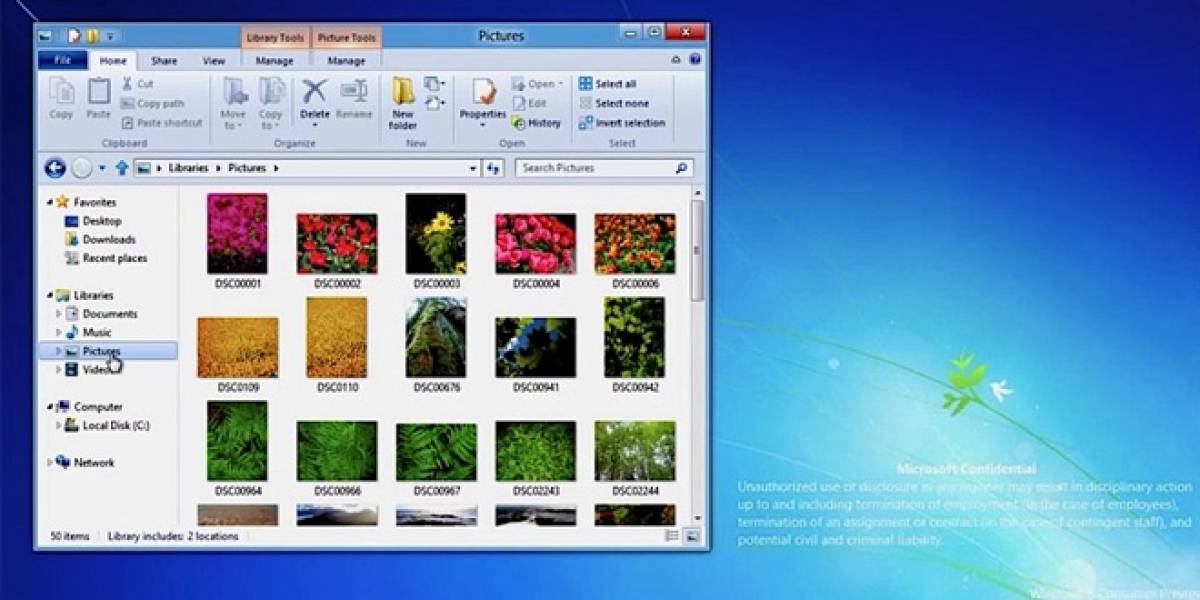The height and width of the screenshot is (600, 1200).
Task: Click the Paste shortcut command
Action: tap(162, 123)
